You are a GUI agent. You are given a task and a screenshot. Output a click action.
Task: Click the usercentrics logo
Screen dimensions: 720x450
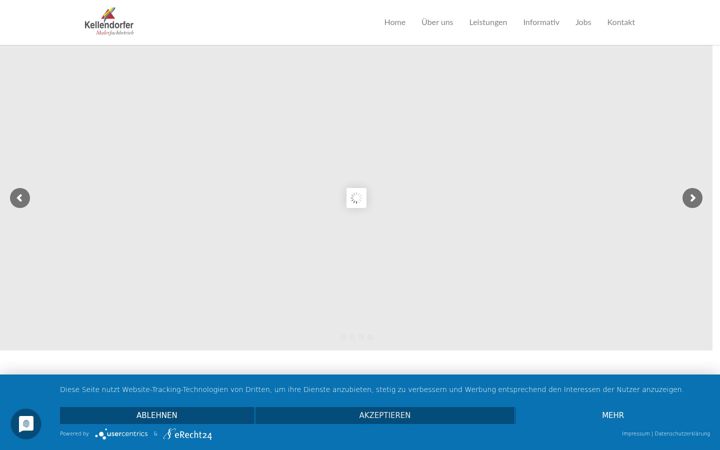[121, 434]
